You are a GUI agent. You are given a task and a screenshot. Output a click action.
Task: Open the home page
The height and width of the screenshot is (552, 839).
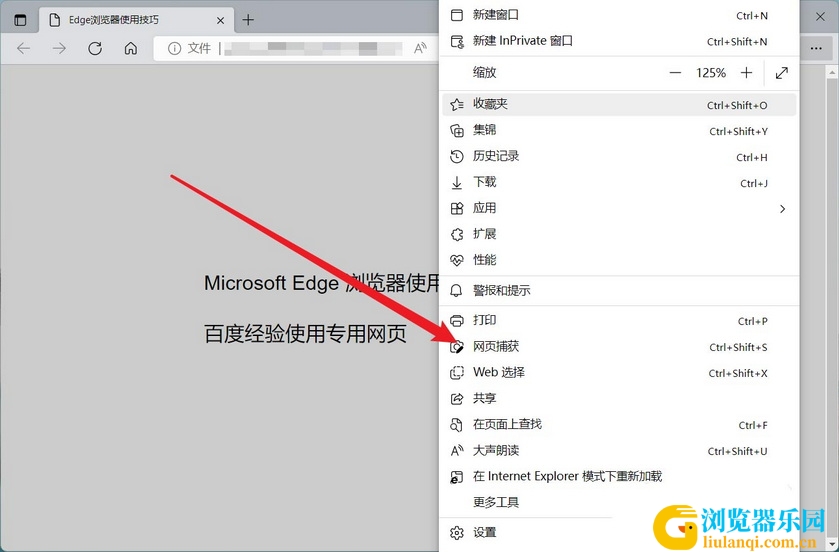(x=131, y=49)
